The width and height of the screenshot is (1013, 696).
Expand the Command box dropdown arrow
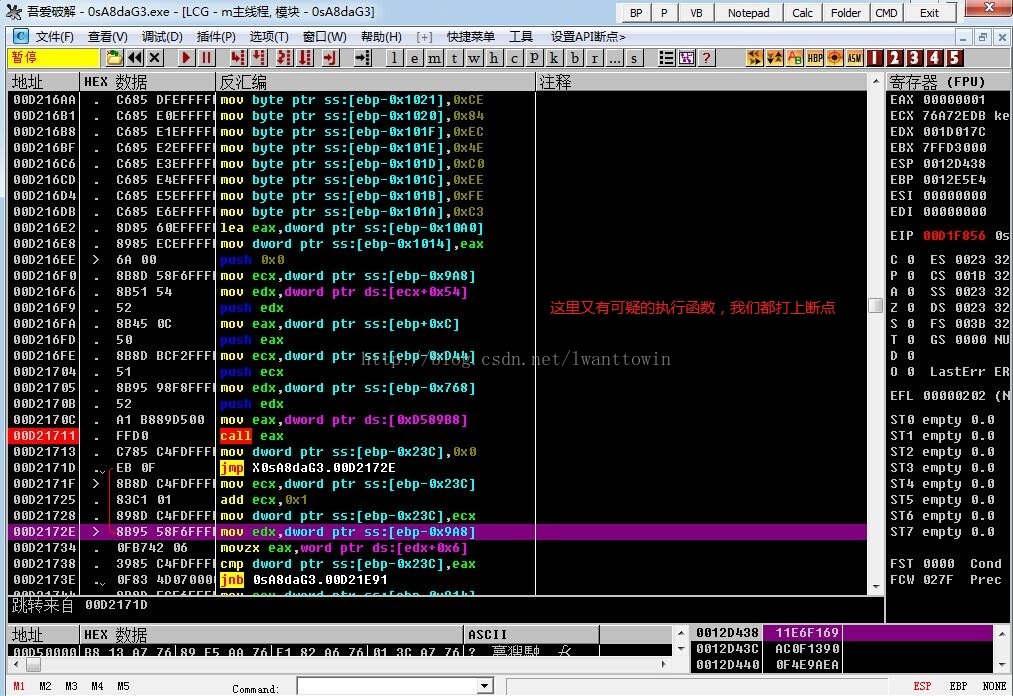point(485,686)
